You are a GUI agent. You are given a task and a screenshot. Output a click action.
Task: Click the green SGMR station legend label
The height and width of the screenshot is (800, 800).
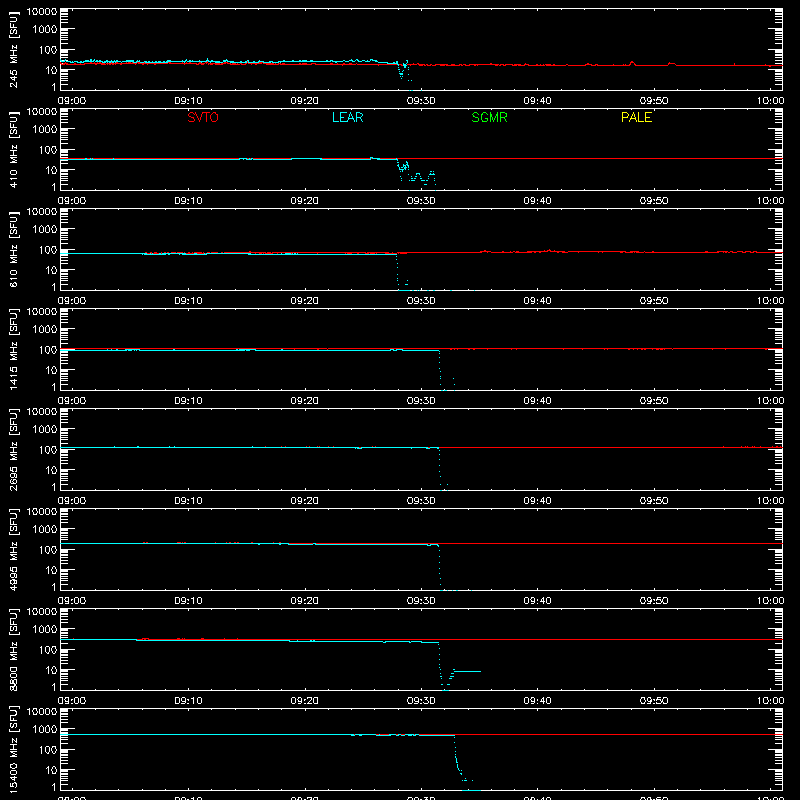point(489,117)
